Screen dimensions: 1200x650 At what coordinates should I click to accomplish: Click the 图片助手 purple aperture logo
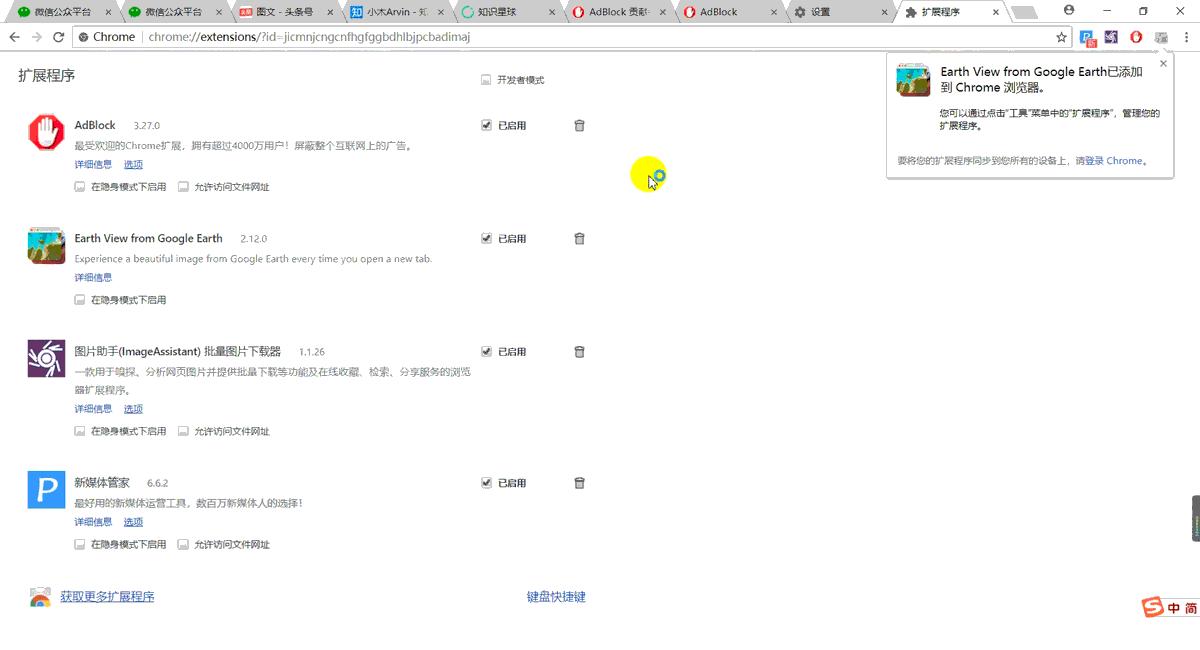point(46,358)
